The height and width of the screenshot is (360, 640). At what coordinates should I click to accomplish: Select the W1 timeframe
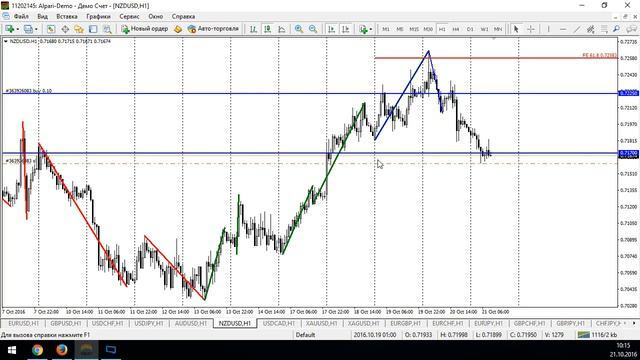click(484, 29)
